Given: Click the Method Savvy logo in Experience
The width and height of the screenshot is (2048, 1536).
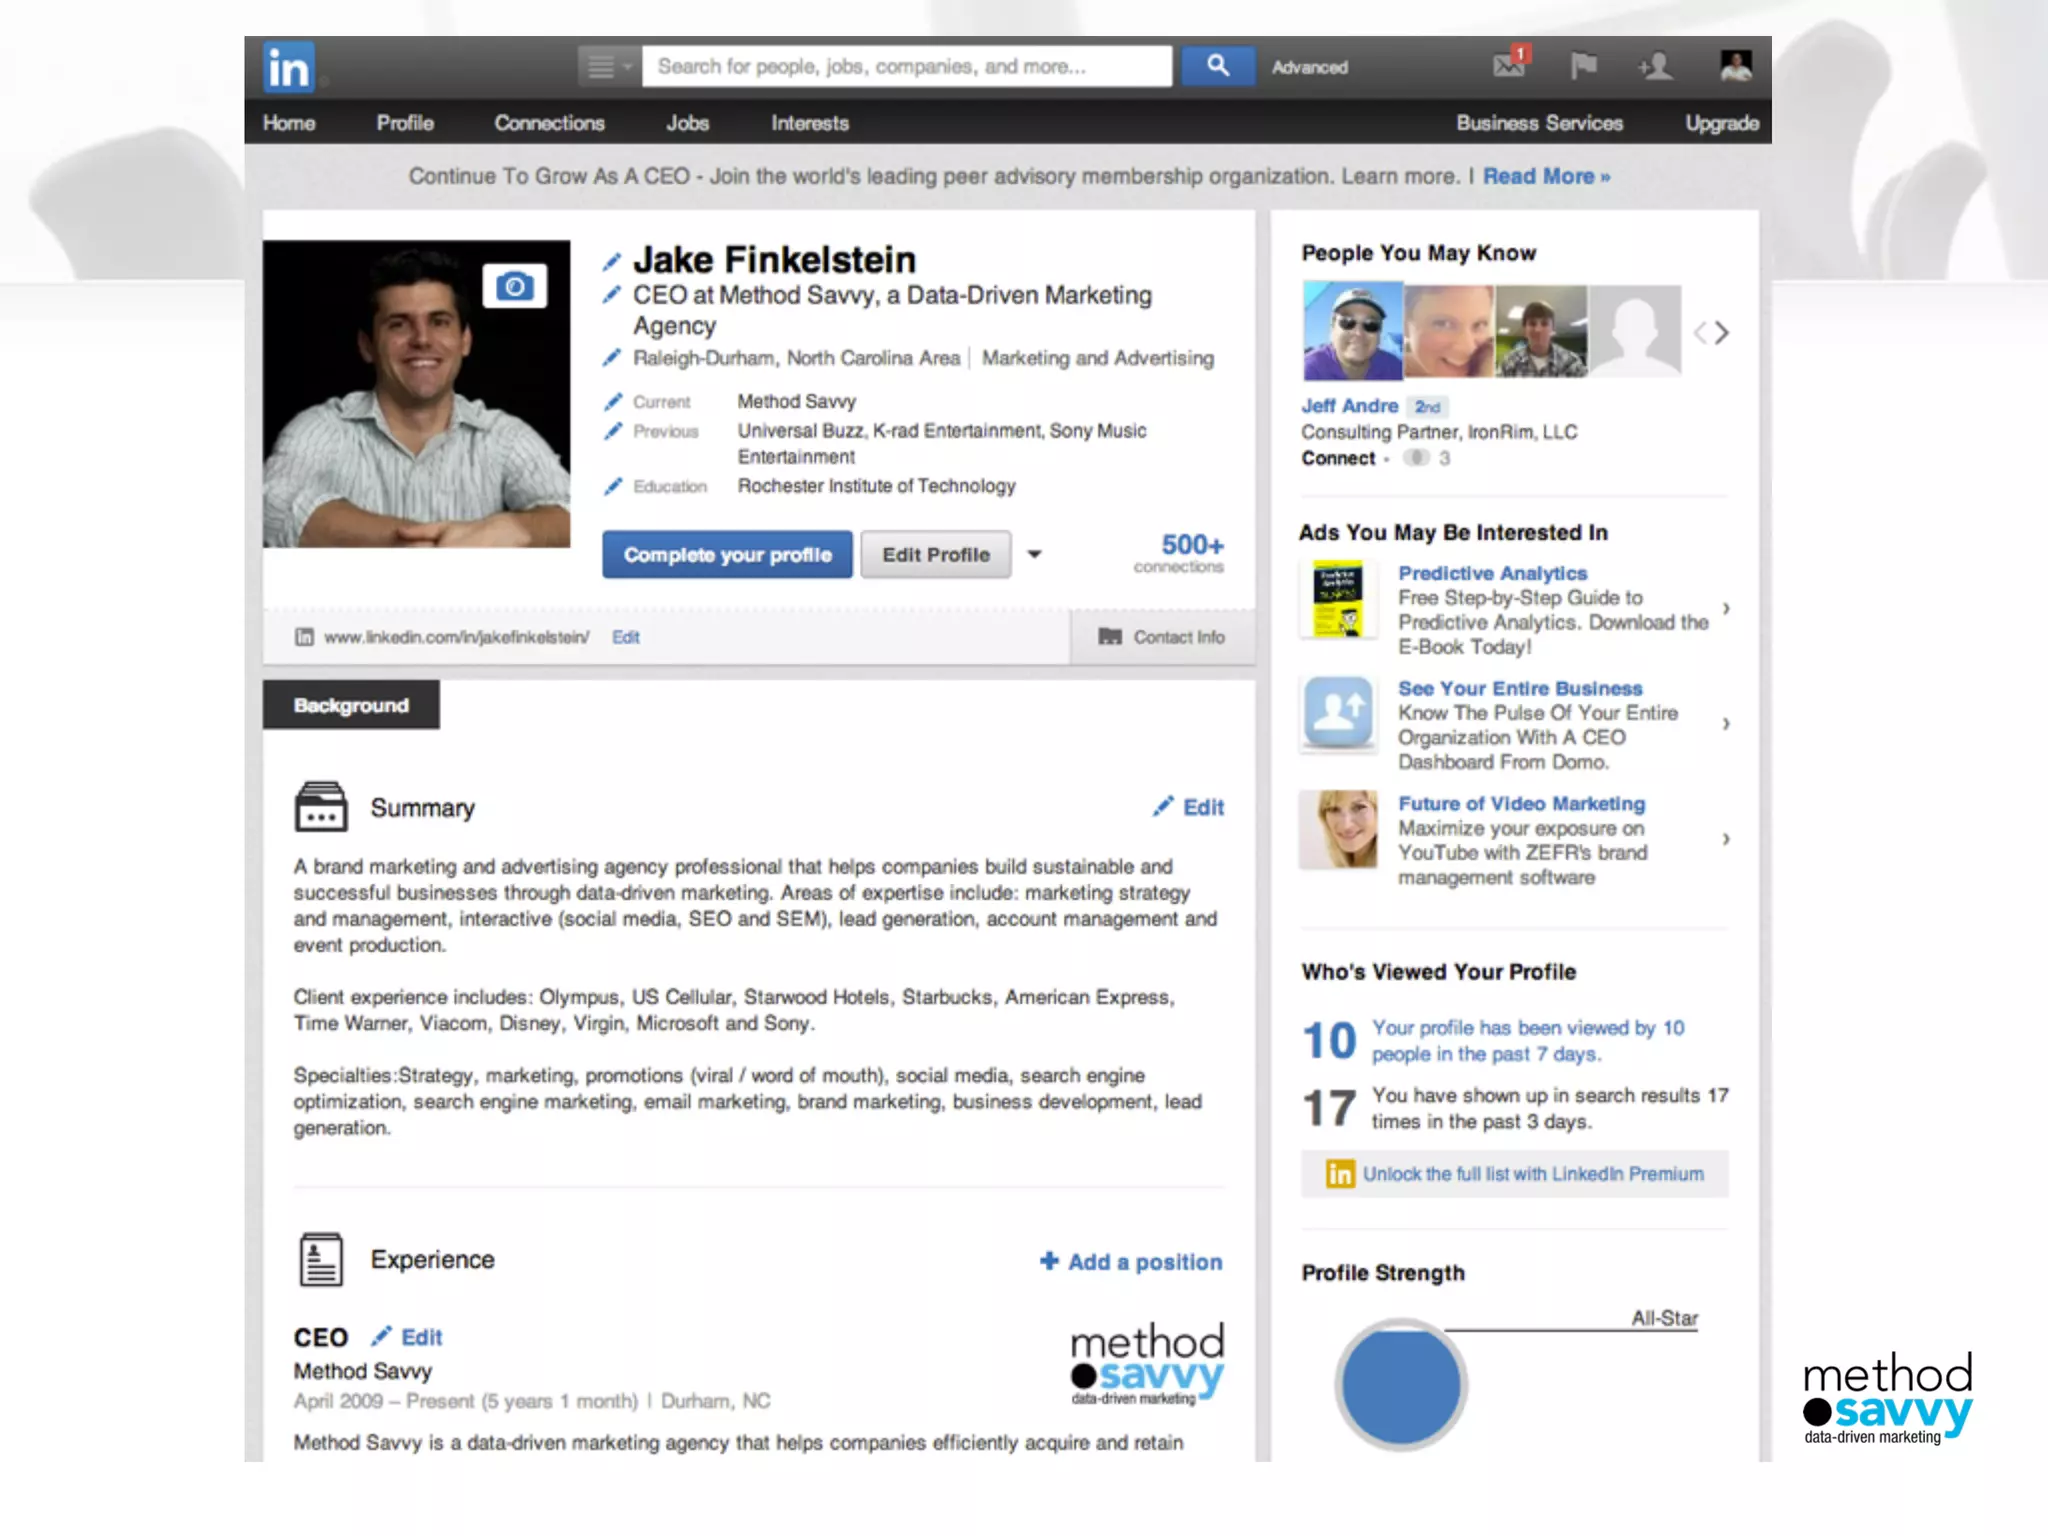Looking at the screenshot, I should [x=1147, y=1365].
